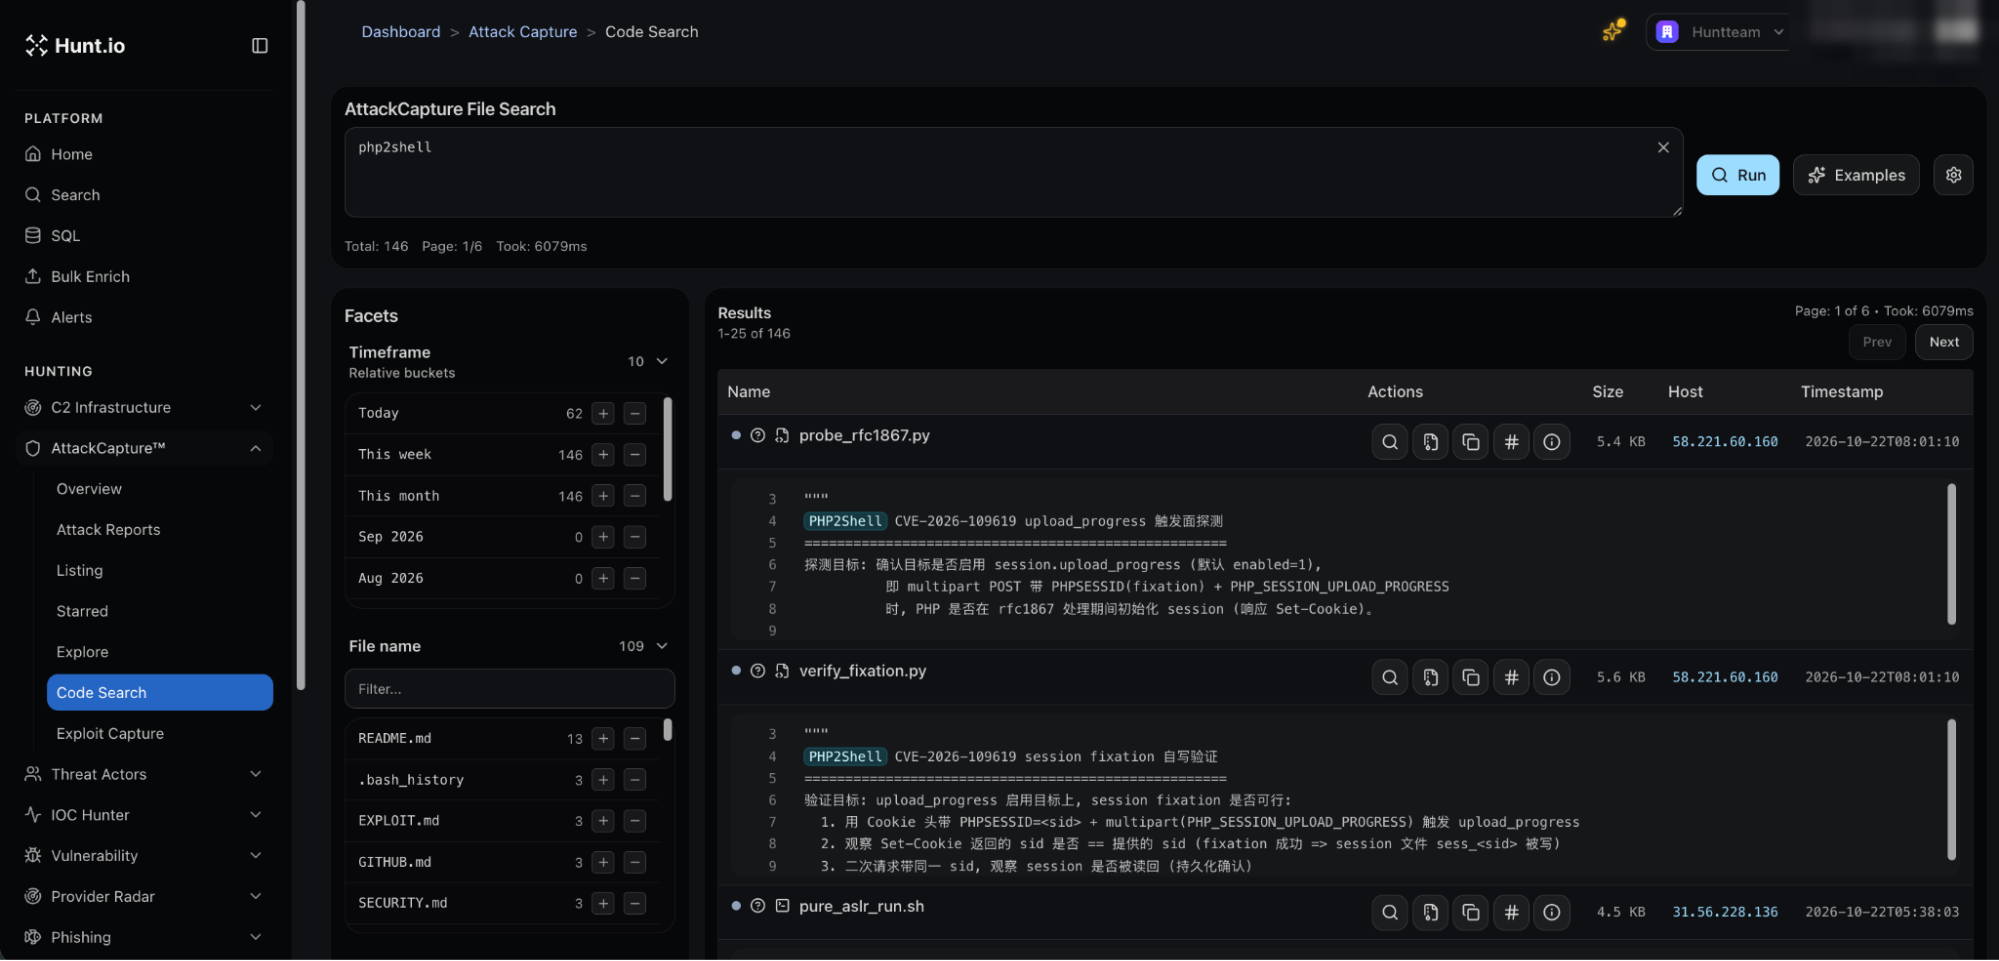The image size is (1999, 961).
Task: Open host link 31.56.228.136
Action: (1724, 913)
